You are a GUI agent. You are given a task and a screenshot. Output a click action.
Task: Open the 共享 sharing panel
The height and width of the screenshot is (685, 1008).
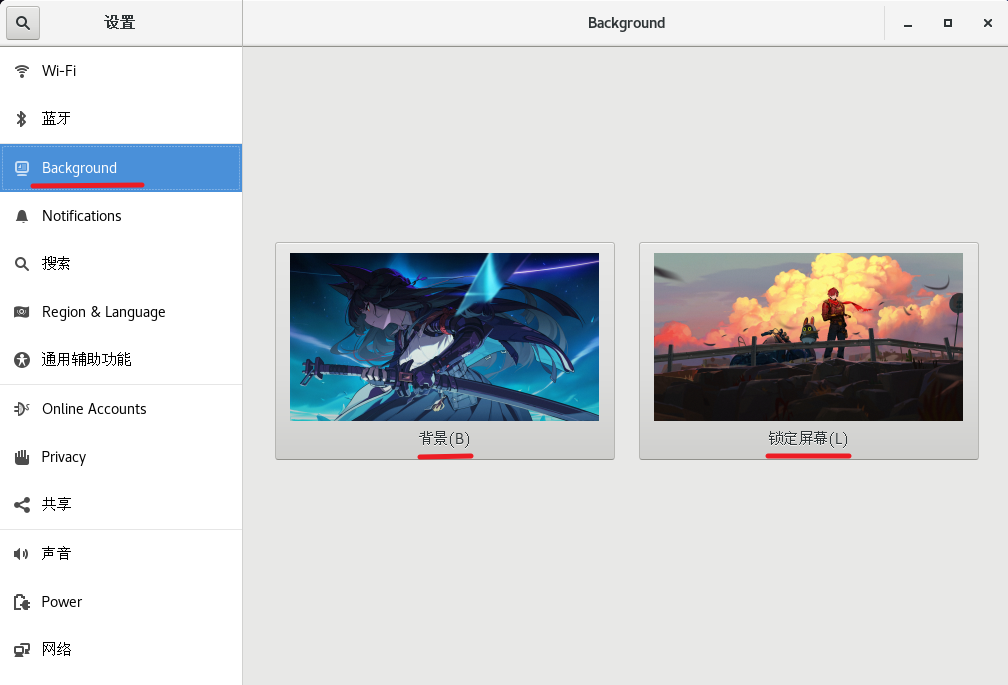coord(121,504)
